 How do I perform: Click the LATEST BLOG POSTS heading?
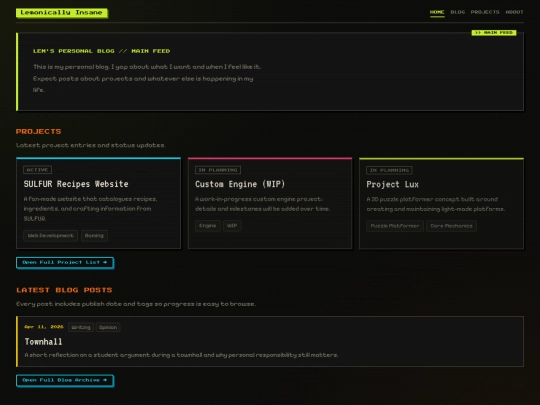64,290
